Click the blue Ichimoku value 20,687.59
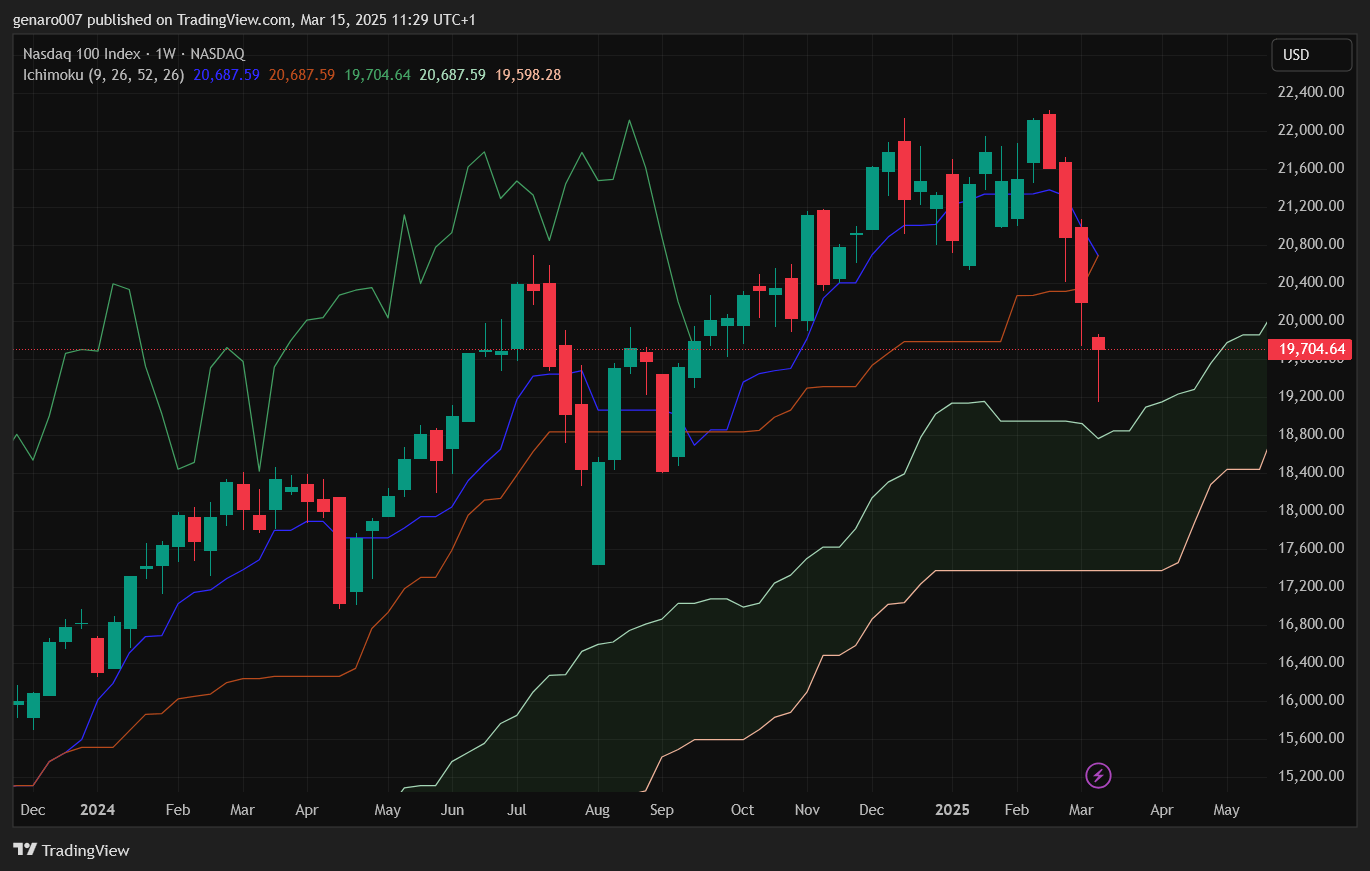Image resolution: width=1370 pixels, height=871 pixels. 227,74
